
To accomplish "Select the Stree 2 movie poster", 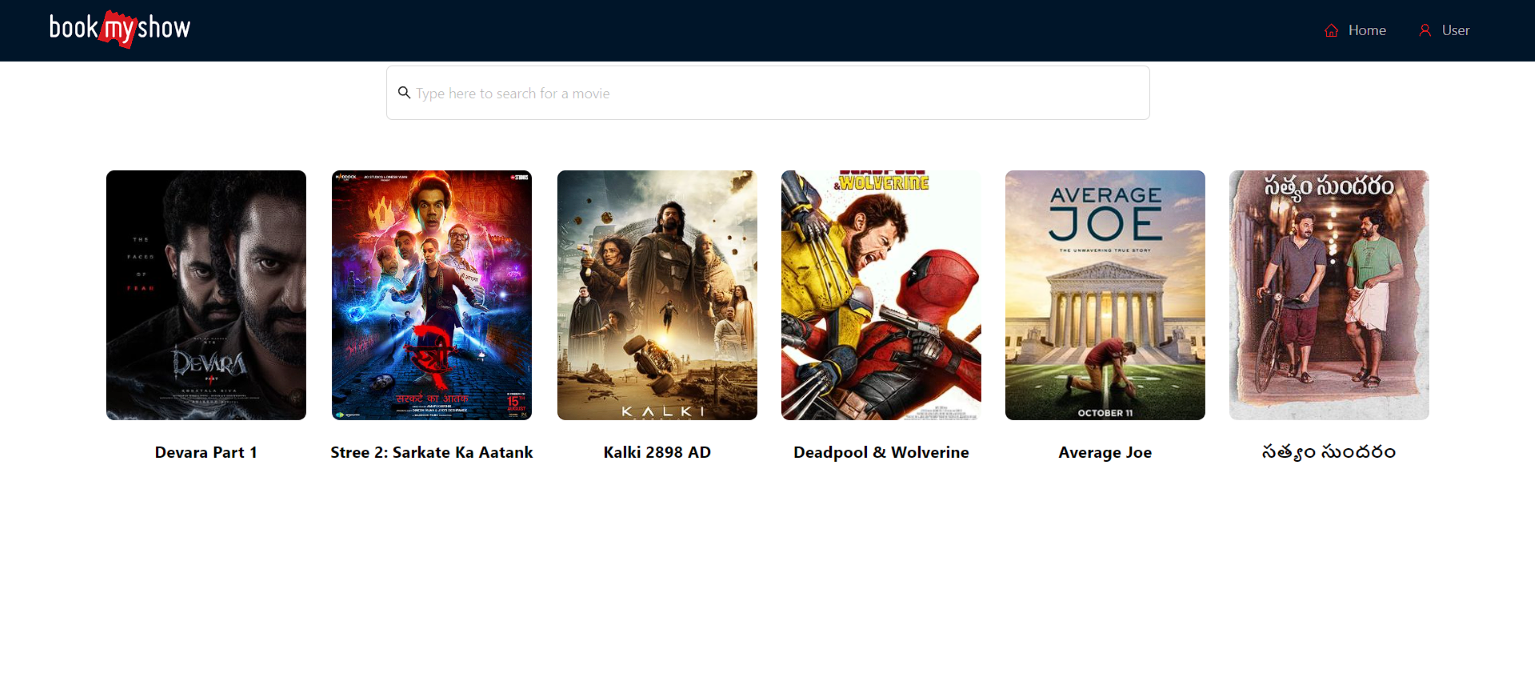I will coord(432,295).
